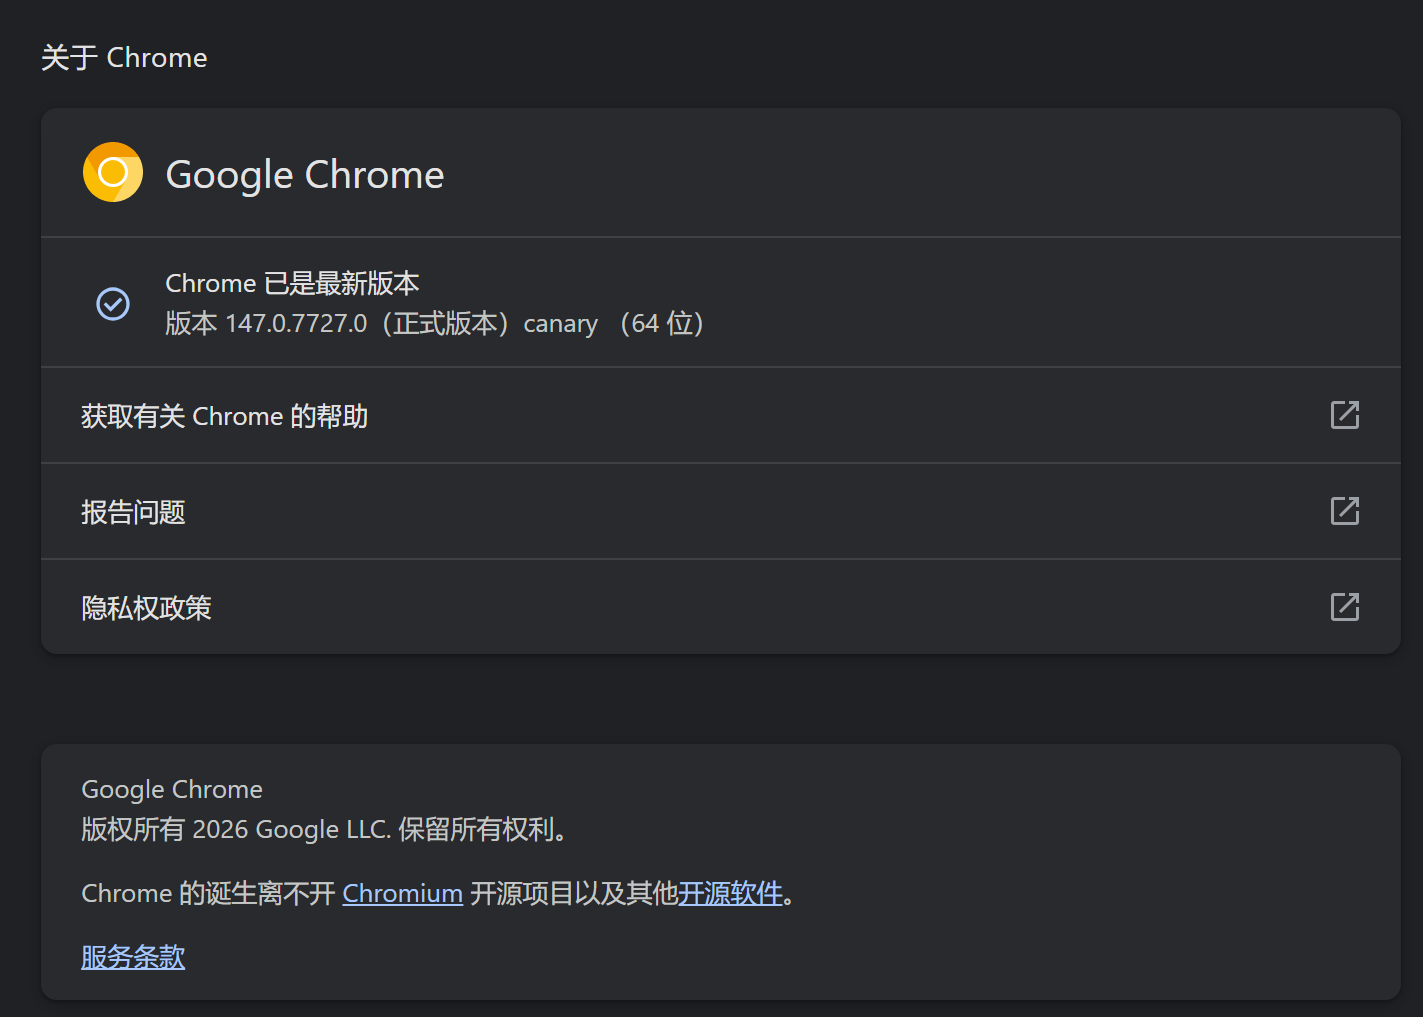Click the canary channel label in version line
1423x1017 pixels.
click(560, 325)
